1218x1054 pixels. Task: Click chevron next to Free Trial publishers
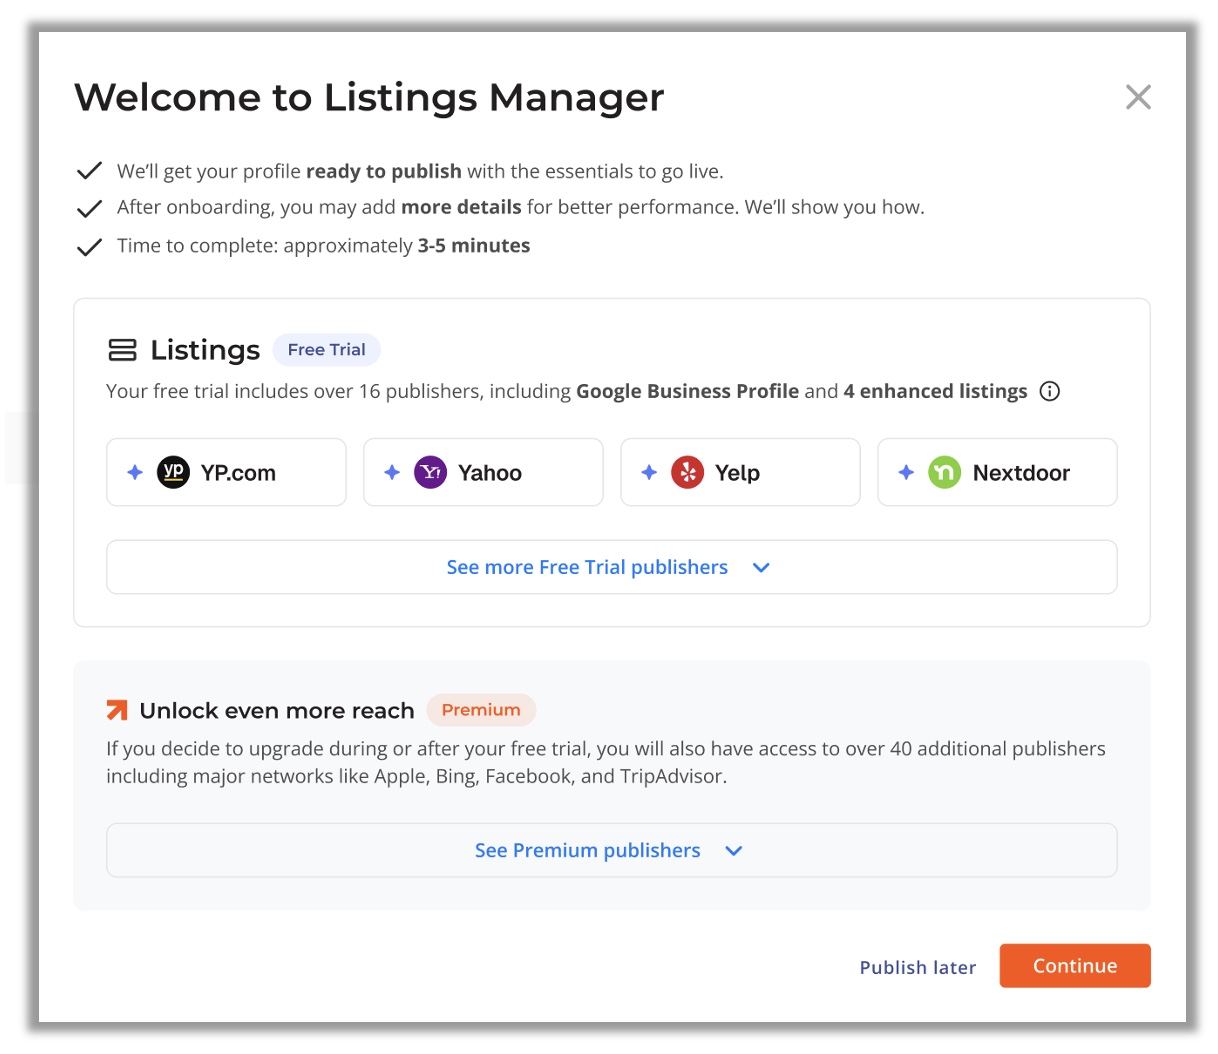pyautogui.click(x=761, y=567)
